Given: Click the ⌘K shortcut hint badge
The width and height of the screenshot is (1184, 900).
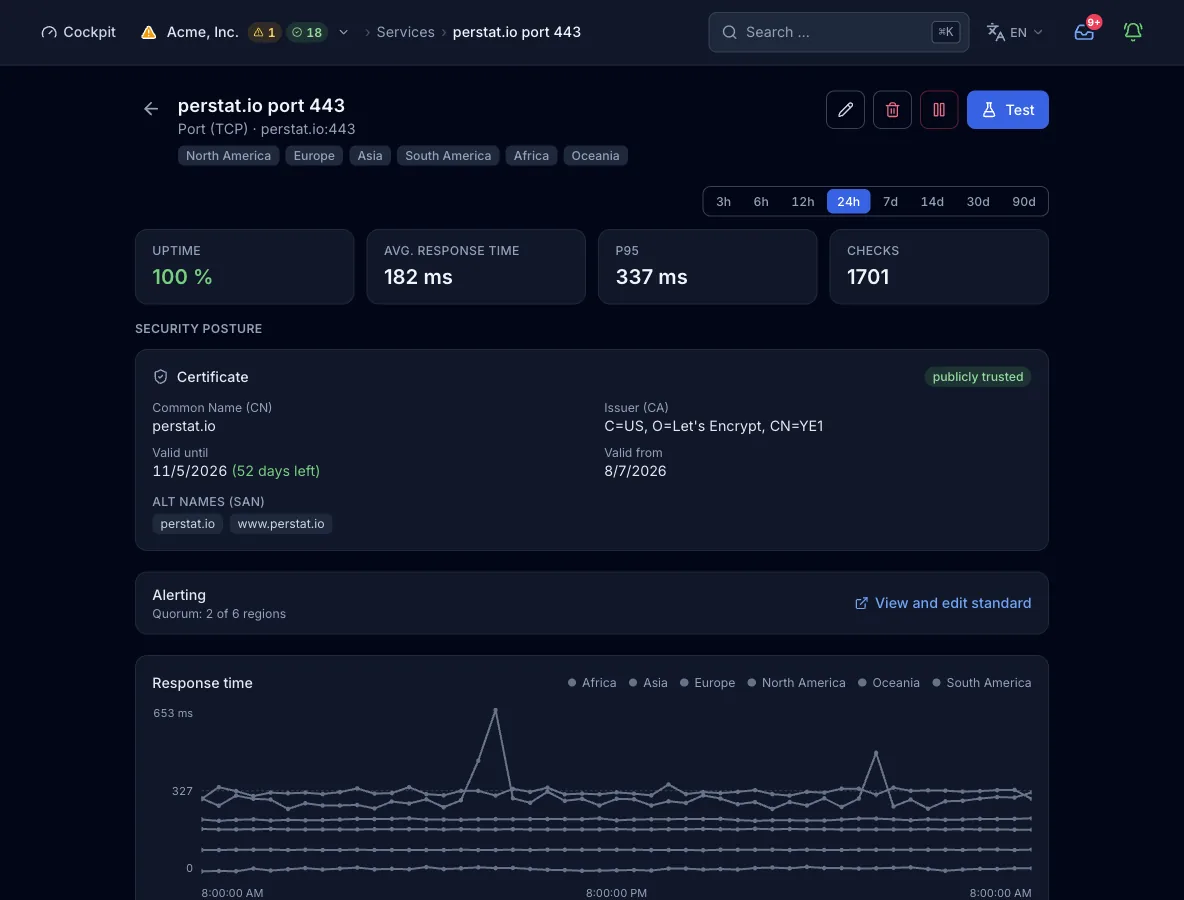Looking at the screenshot, I should [x=945, y=32].
